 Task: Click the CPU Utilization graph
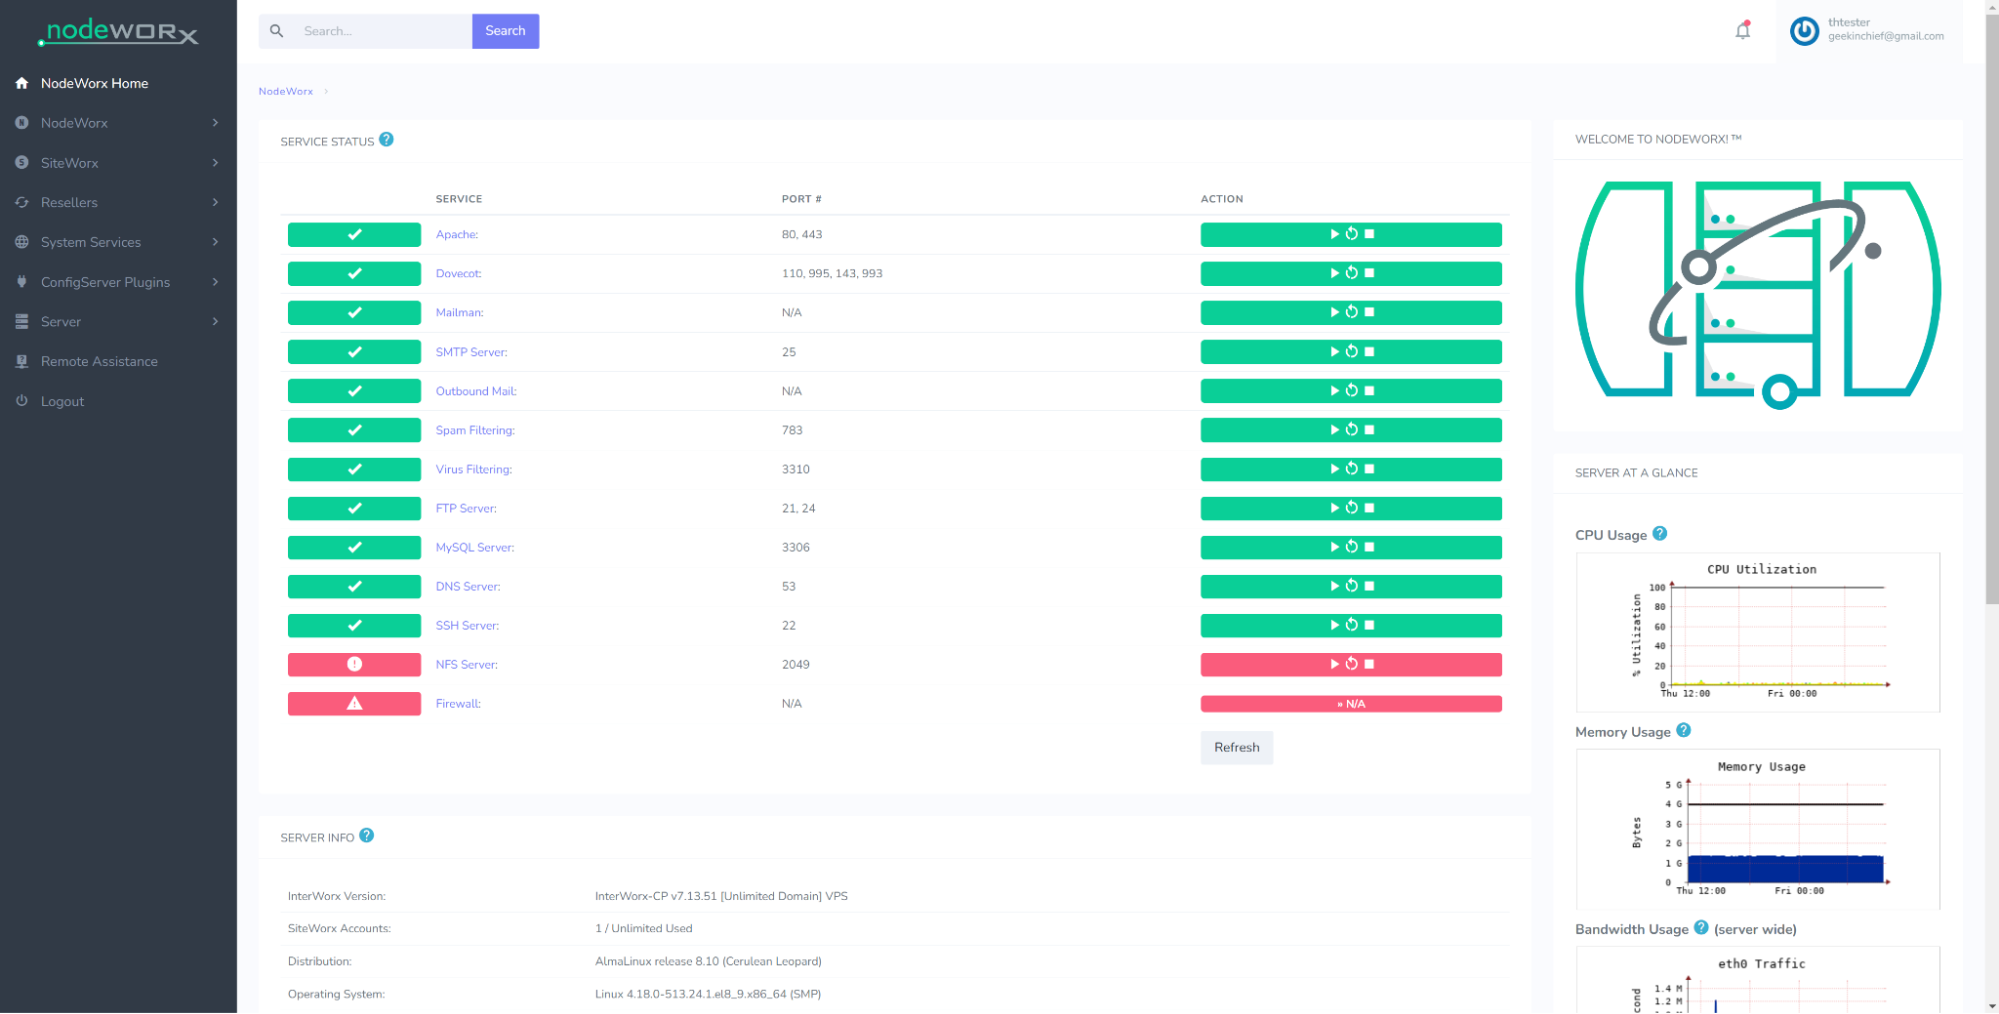click(1757, 632)
